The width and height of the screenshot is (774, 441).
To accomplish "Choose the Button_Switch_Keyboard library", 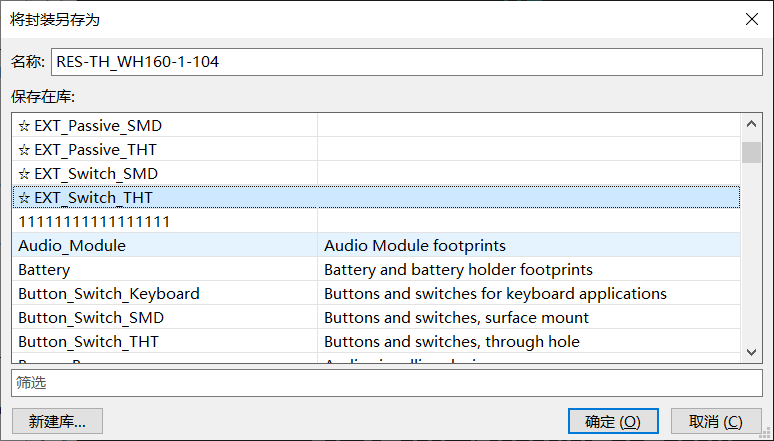I will tap(108, 294).
